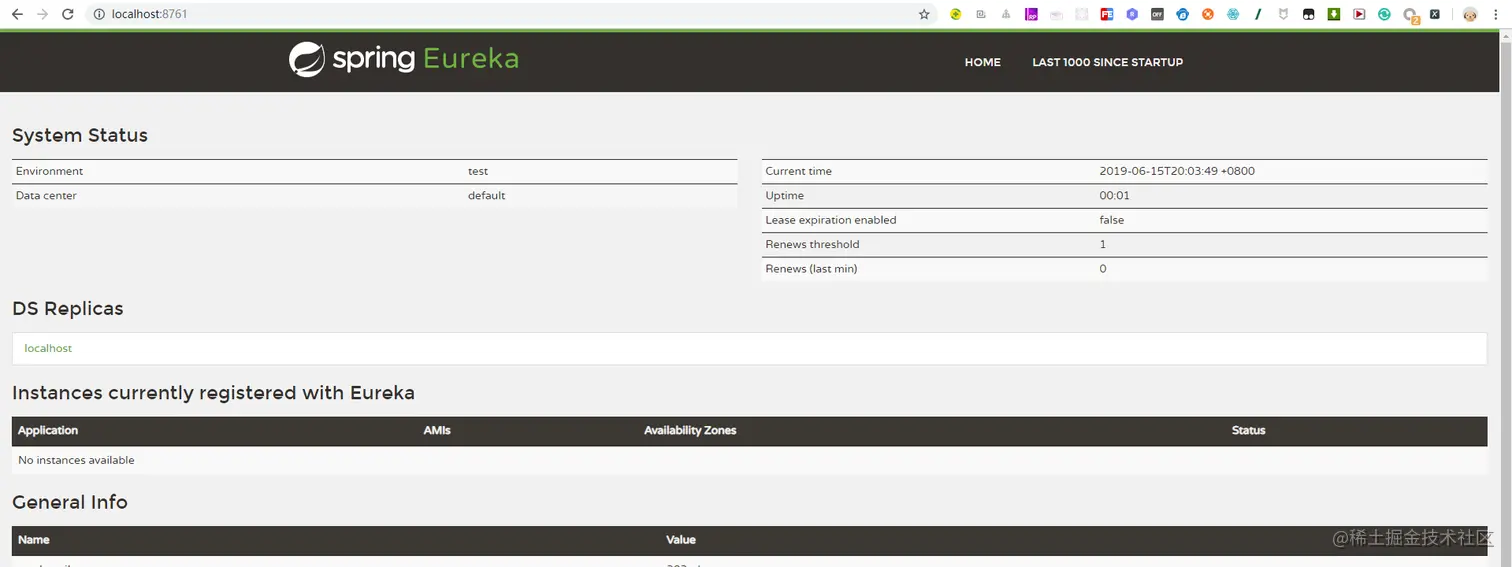Click the 'Instances currently registered with Eureka' heading
The height and width of the screenshot is (567, 1512).
[x=213, y=393]
